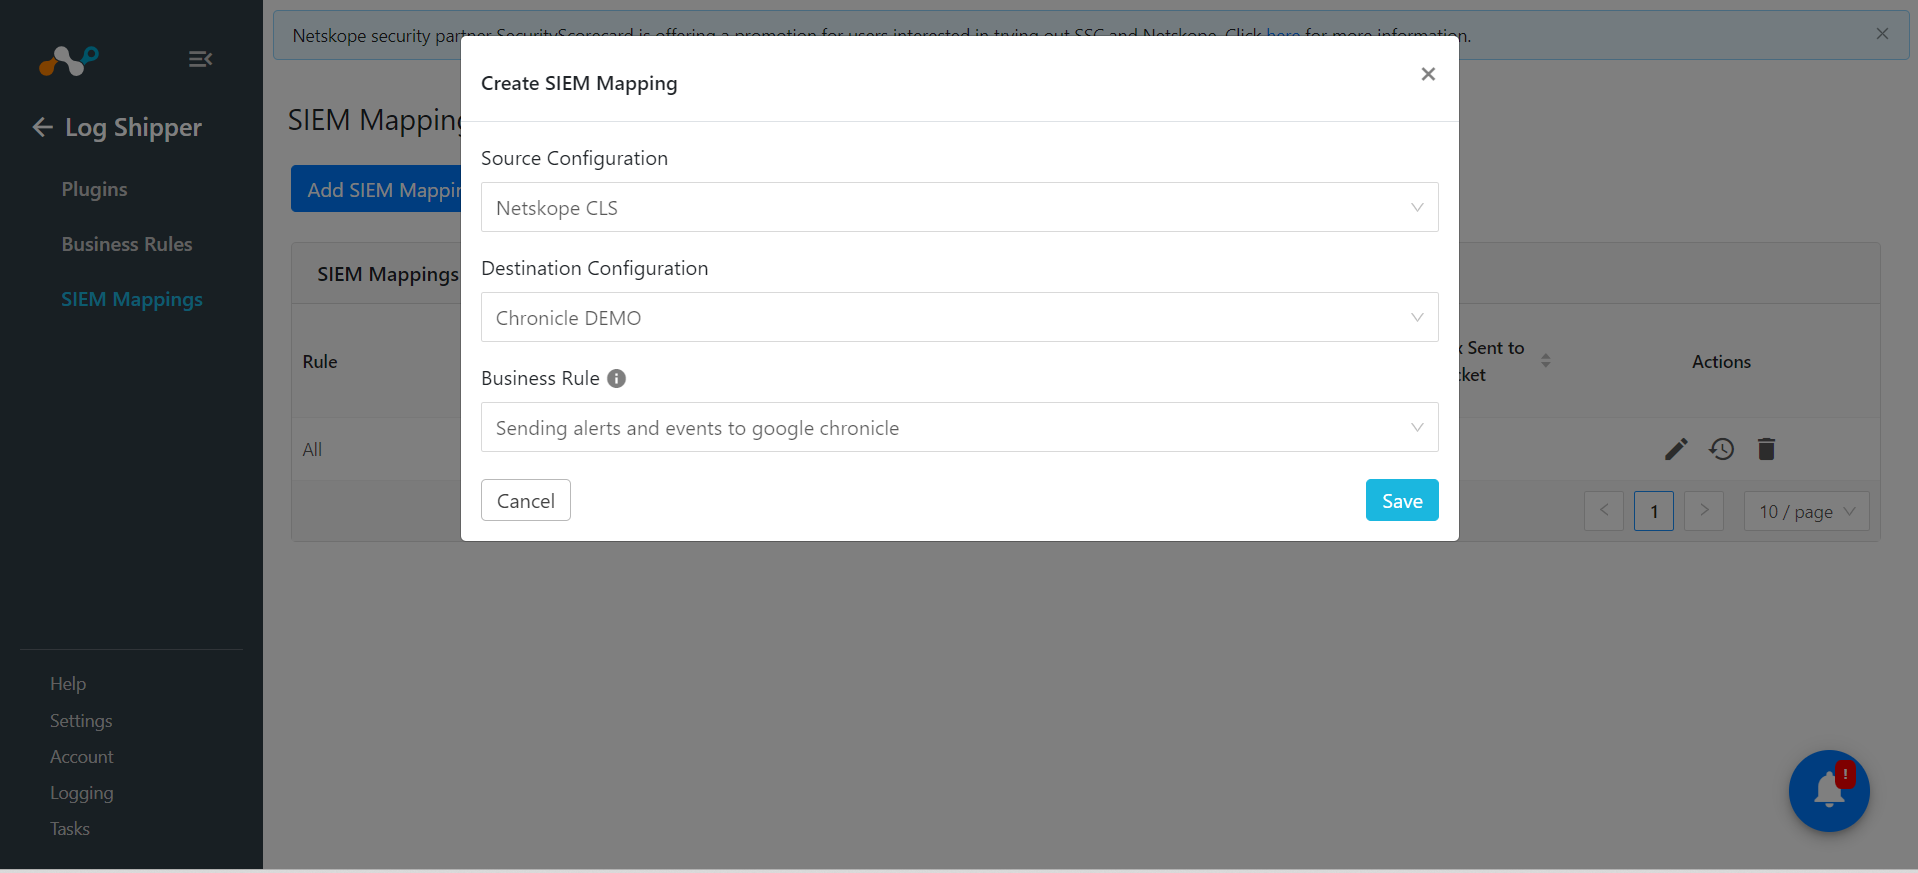Open Tasks in sidebar
The image size is (1918, 873).
[x=70, y=829]
